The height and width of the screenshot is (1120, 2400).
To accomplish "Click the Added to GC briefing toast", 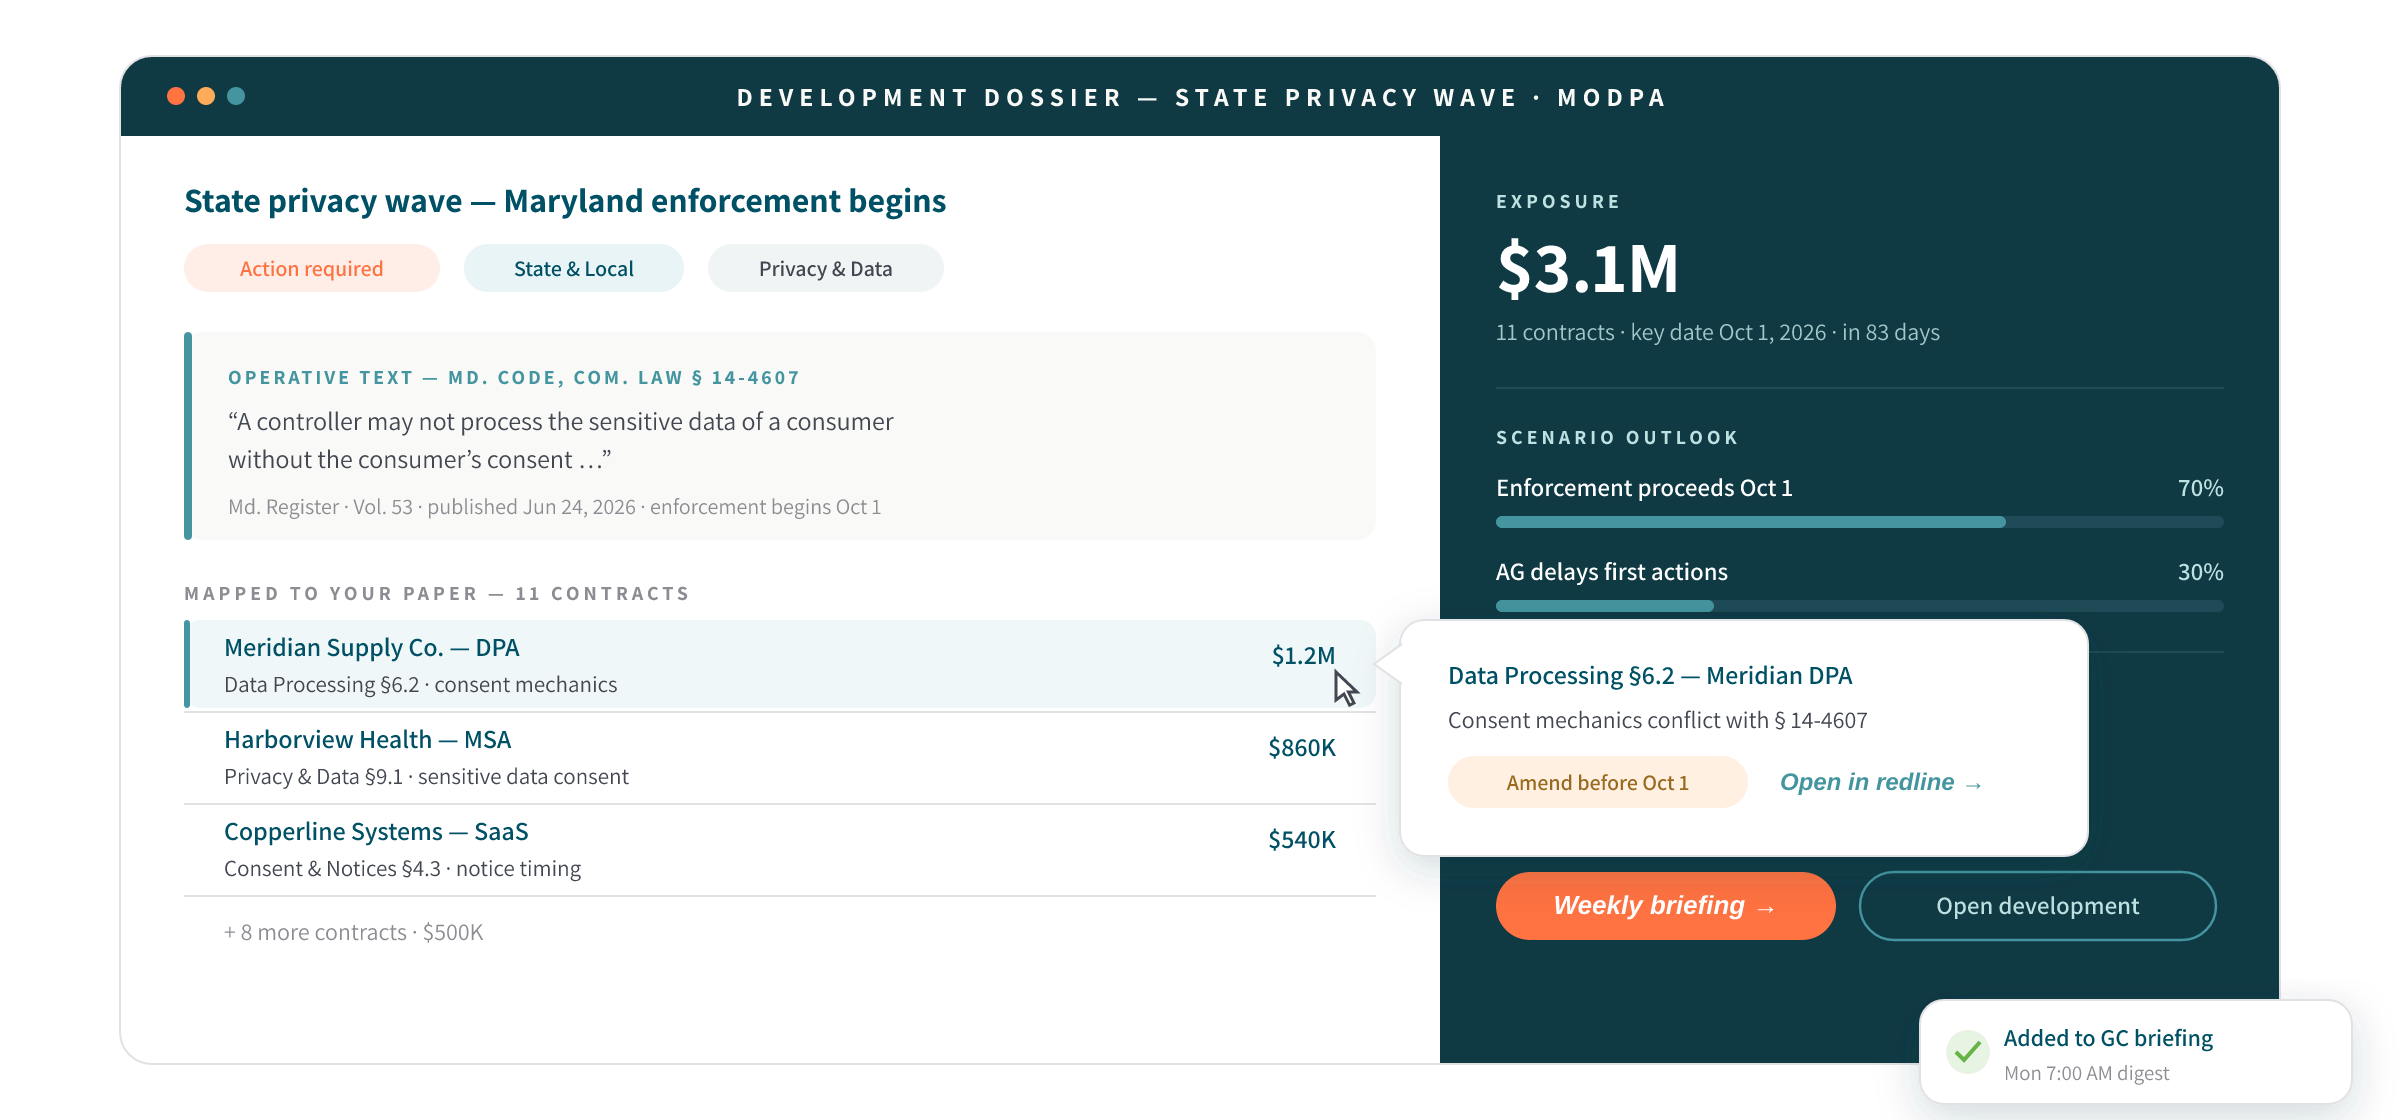I will point(2136,1051).
